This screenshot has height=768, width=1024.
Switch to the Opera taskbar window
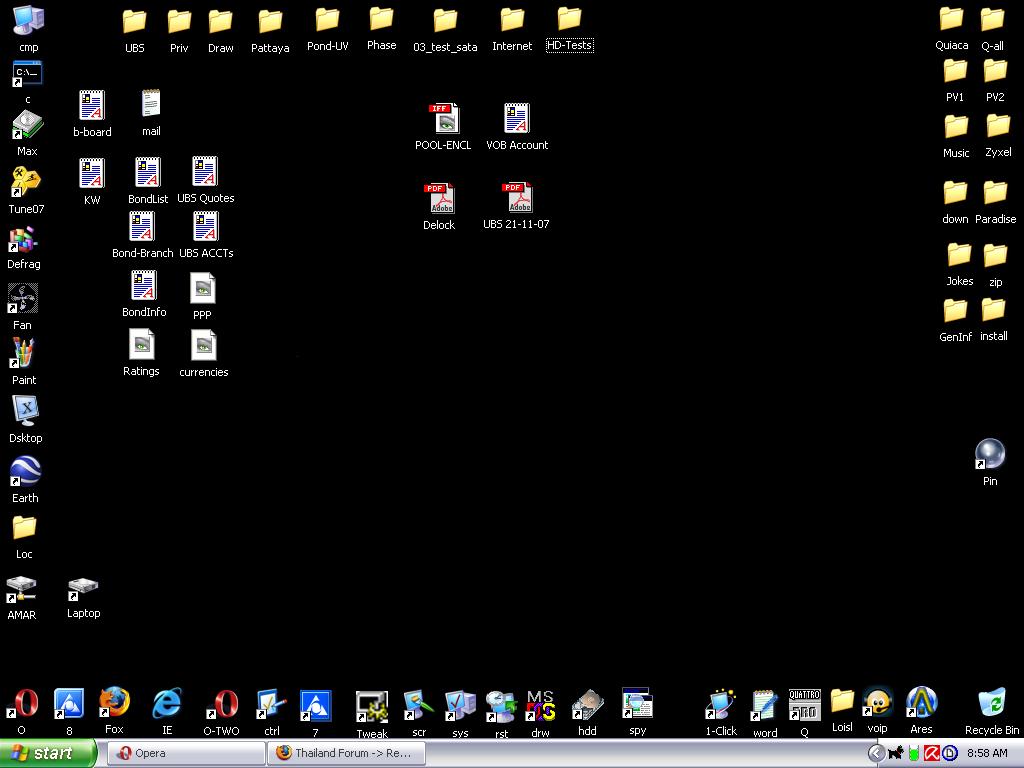tap(185, 753)
